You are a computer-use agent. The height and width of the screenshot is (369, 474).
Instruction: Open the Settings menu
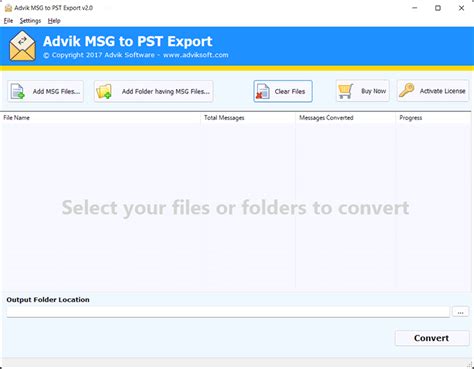pos(30,21)
